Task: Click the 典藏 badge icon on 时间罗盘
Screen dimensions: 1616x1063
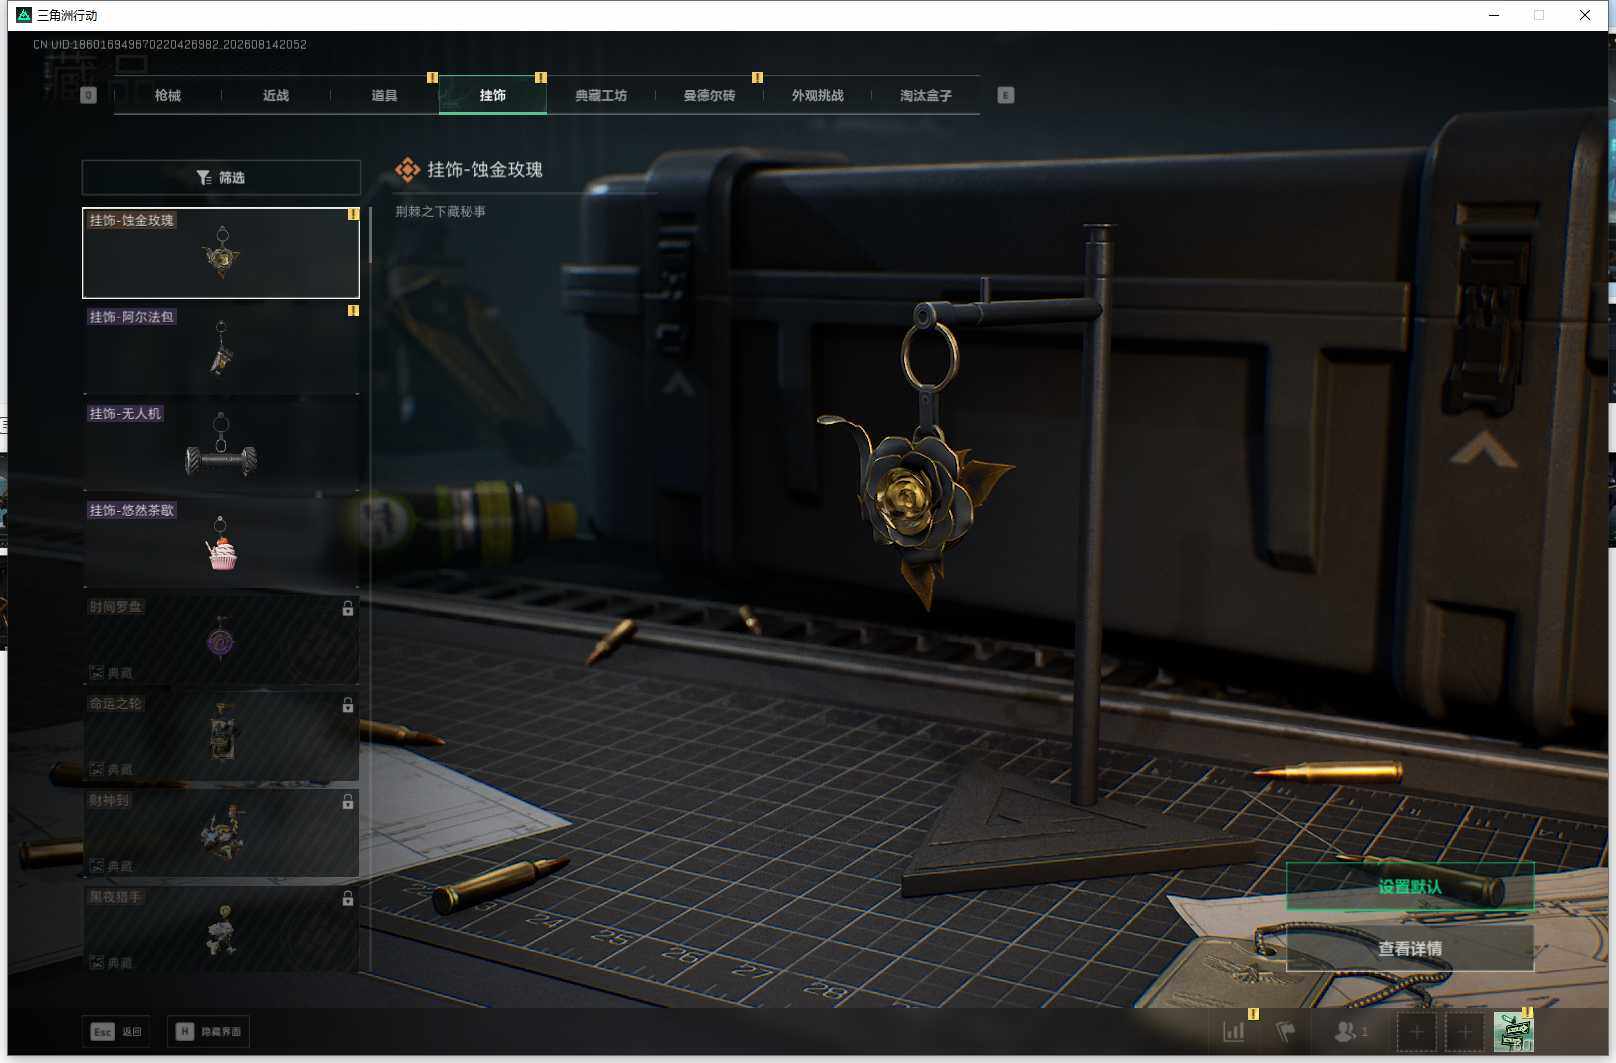Action: pos(97,673)
